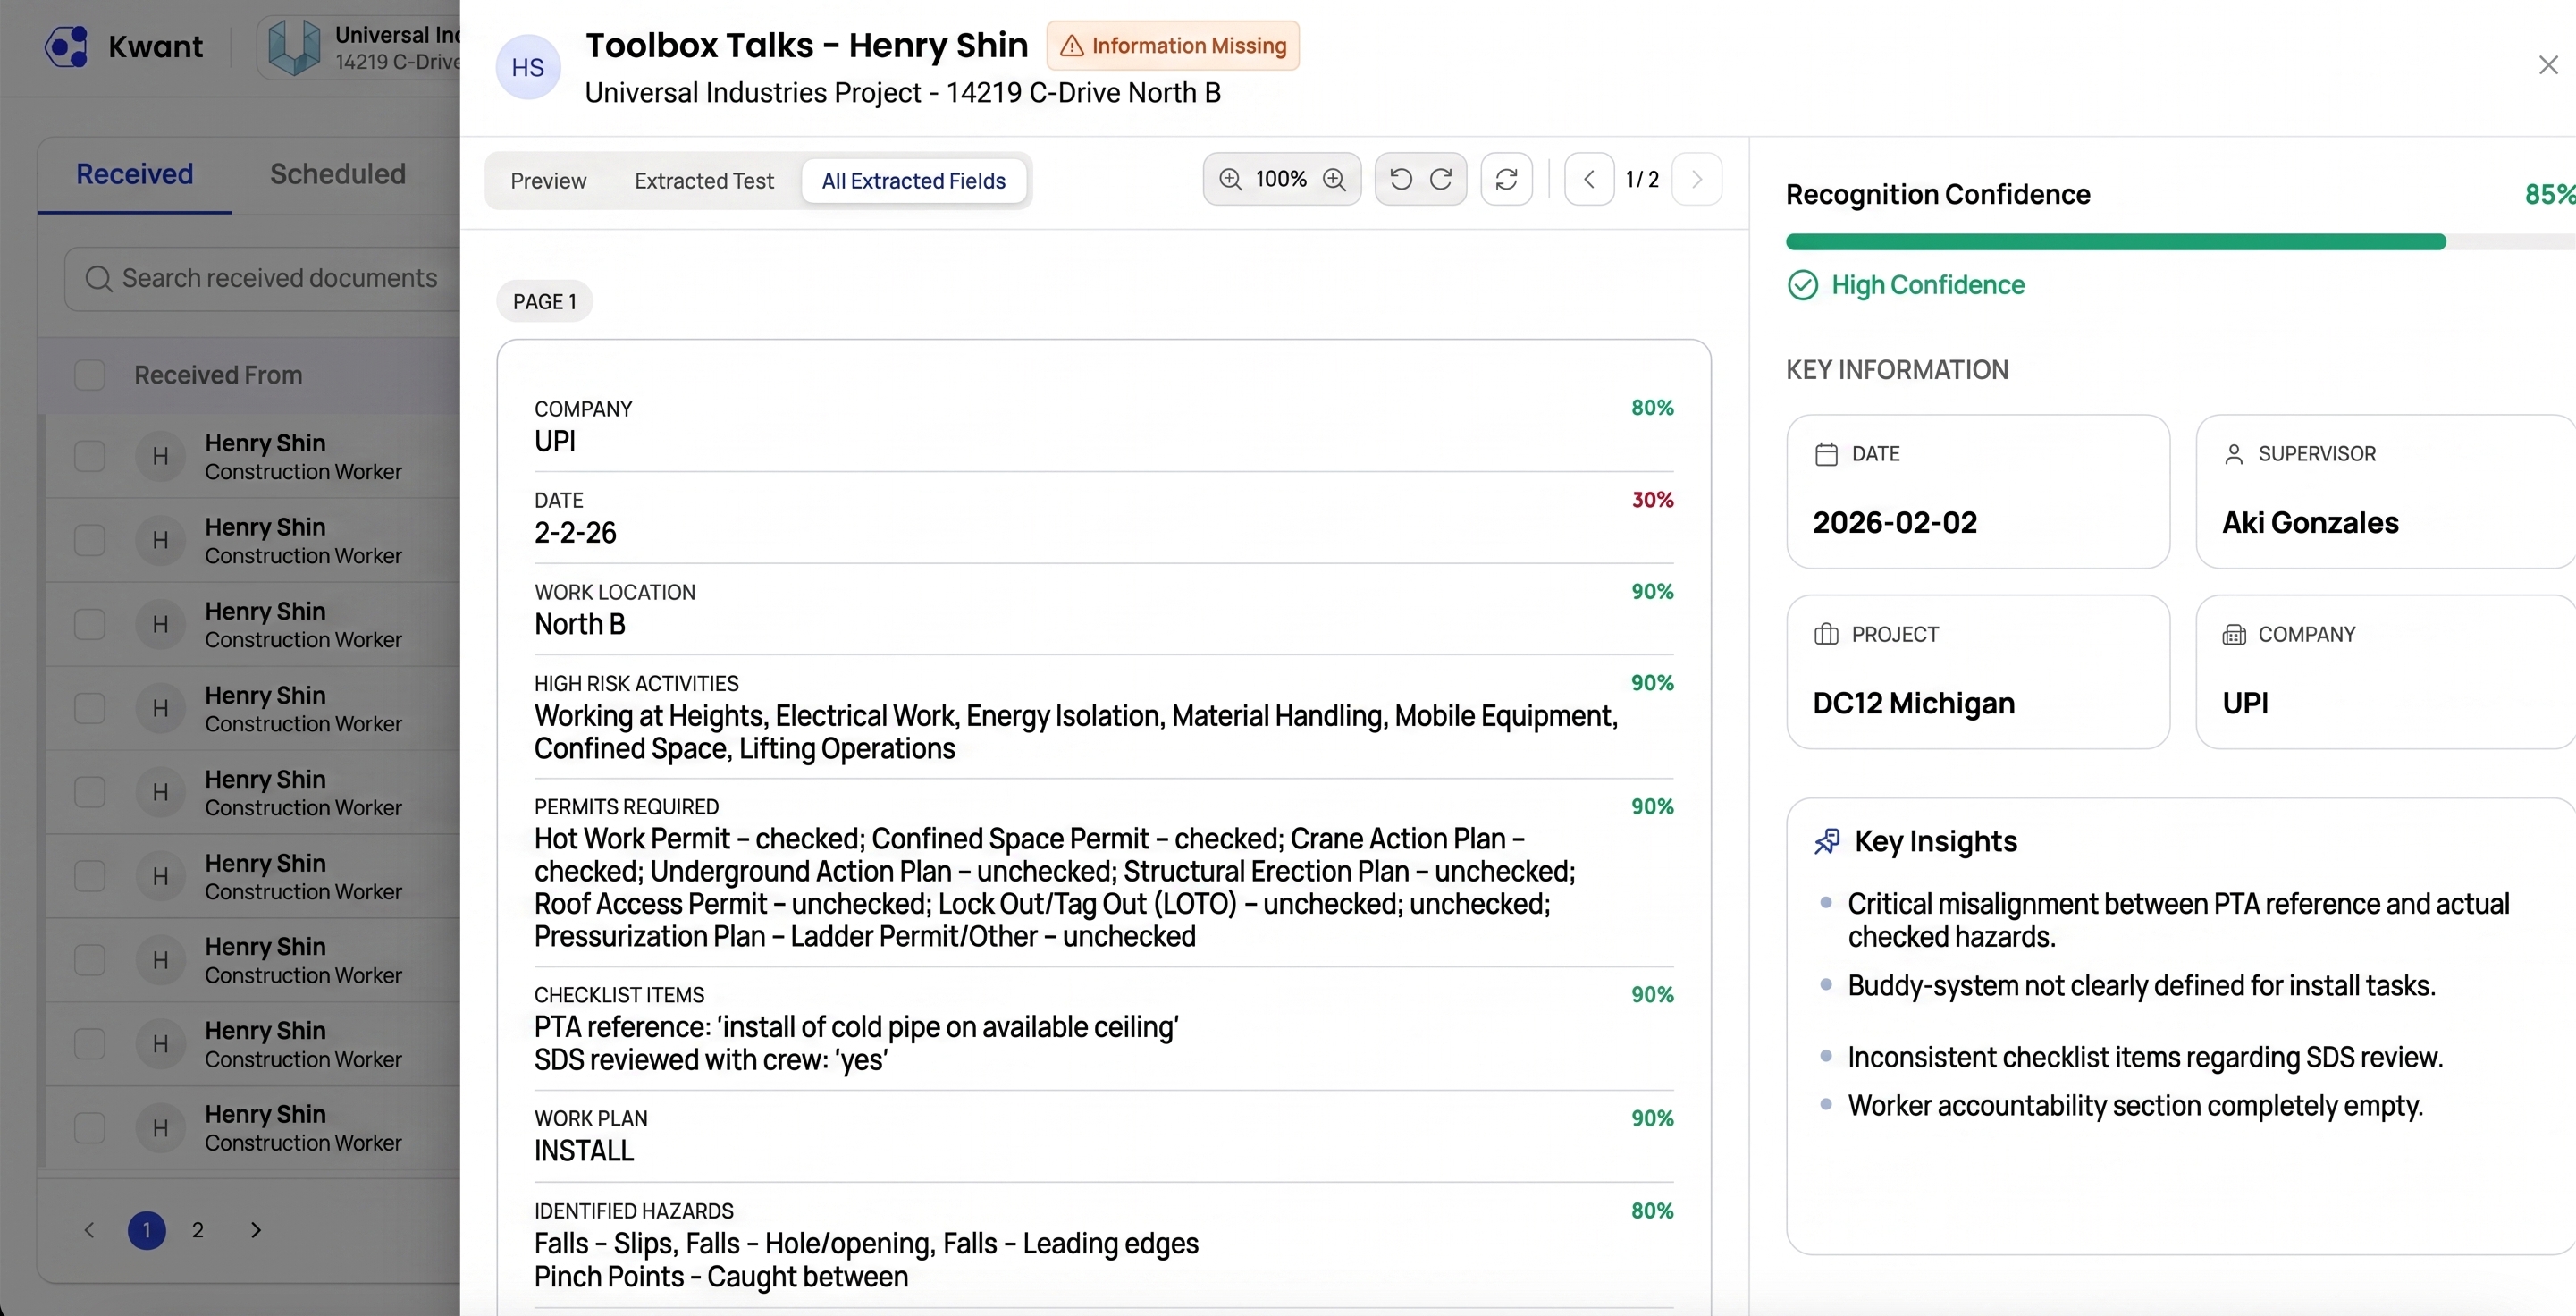Click the Information Missing badge
2576x1316 pixels.
[x=1173, y=46]
